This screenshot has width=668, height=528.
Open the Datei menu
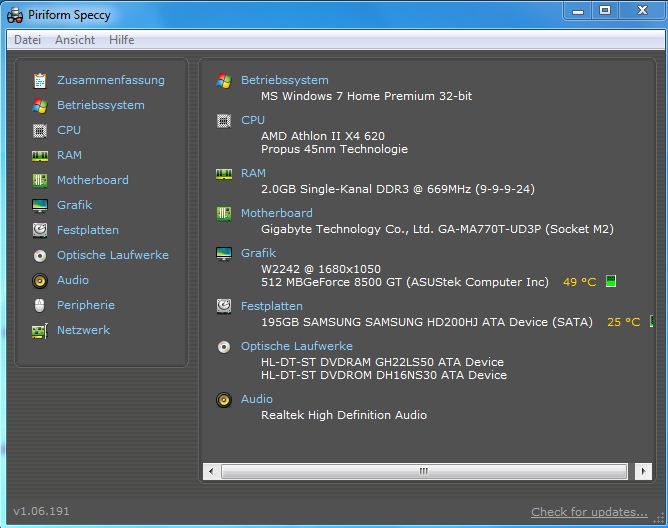click(27, 40)
